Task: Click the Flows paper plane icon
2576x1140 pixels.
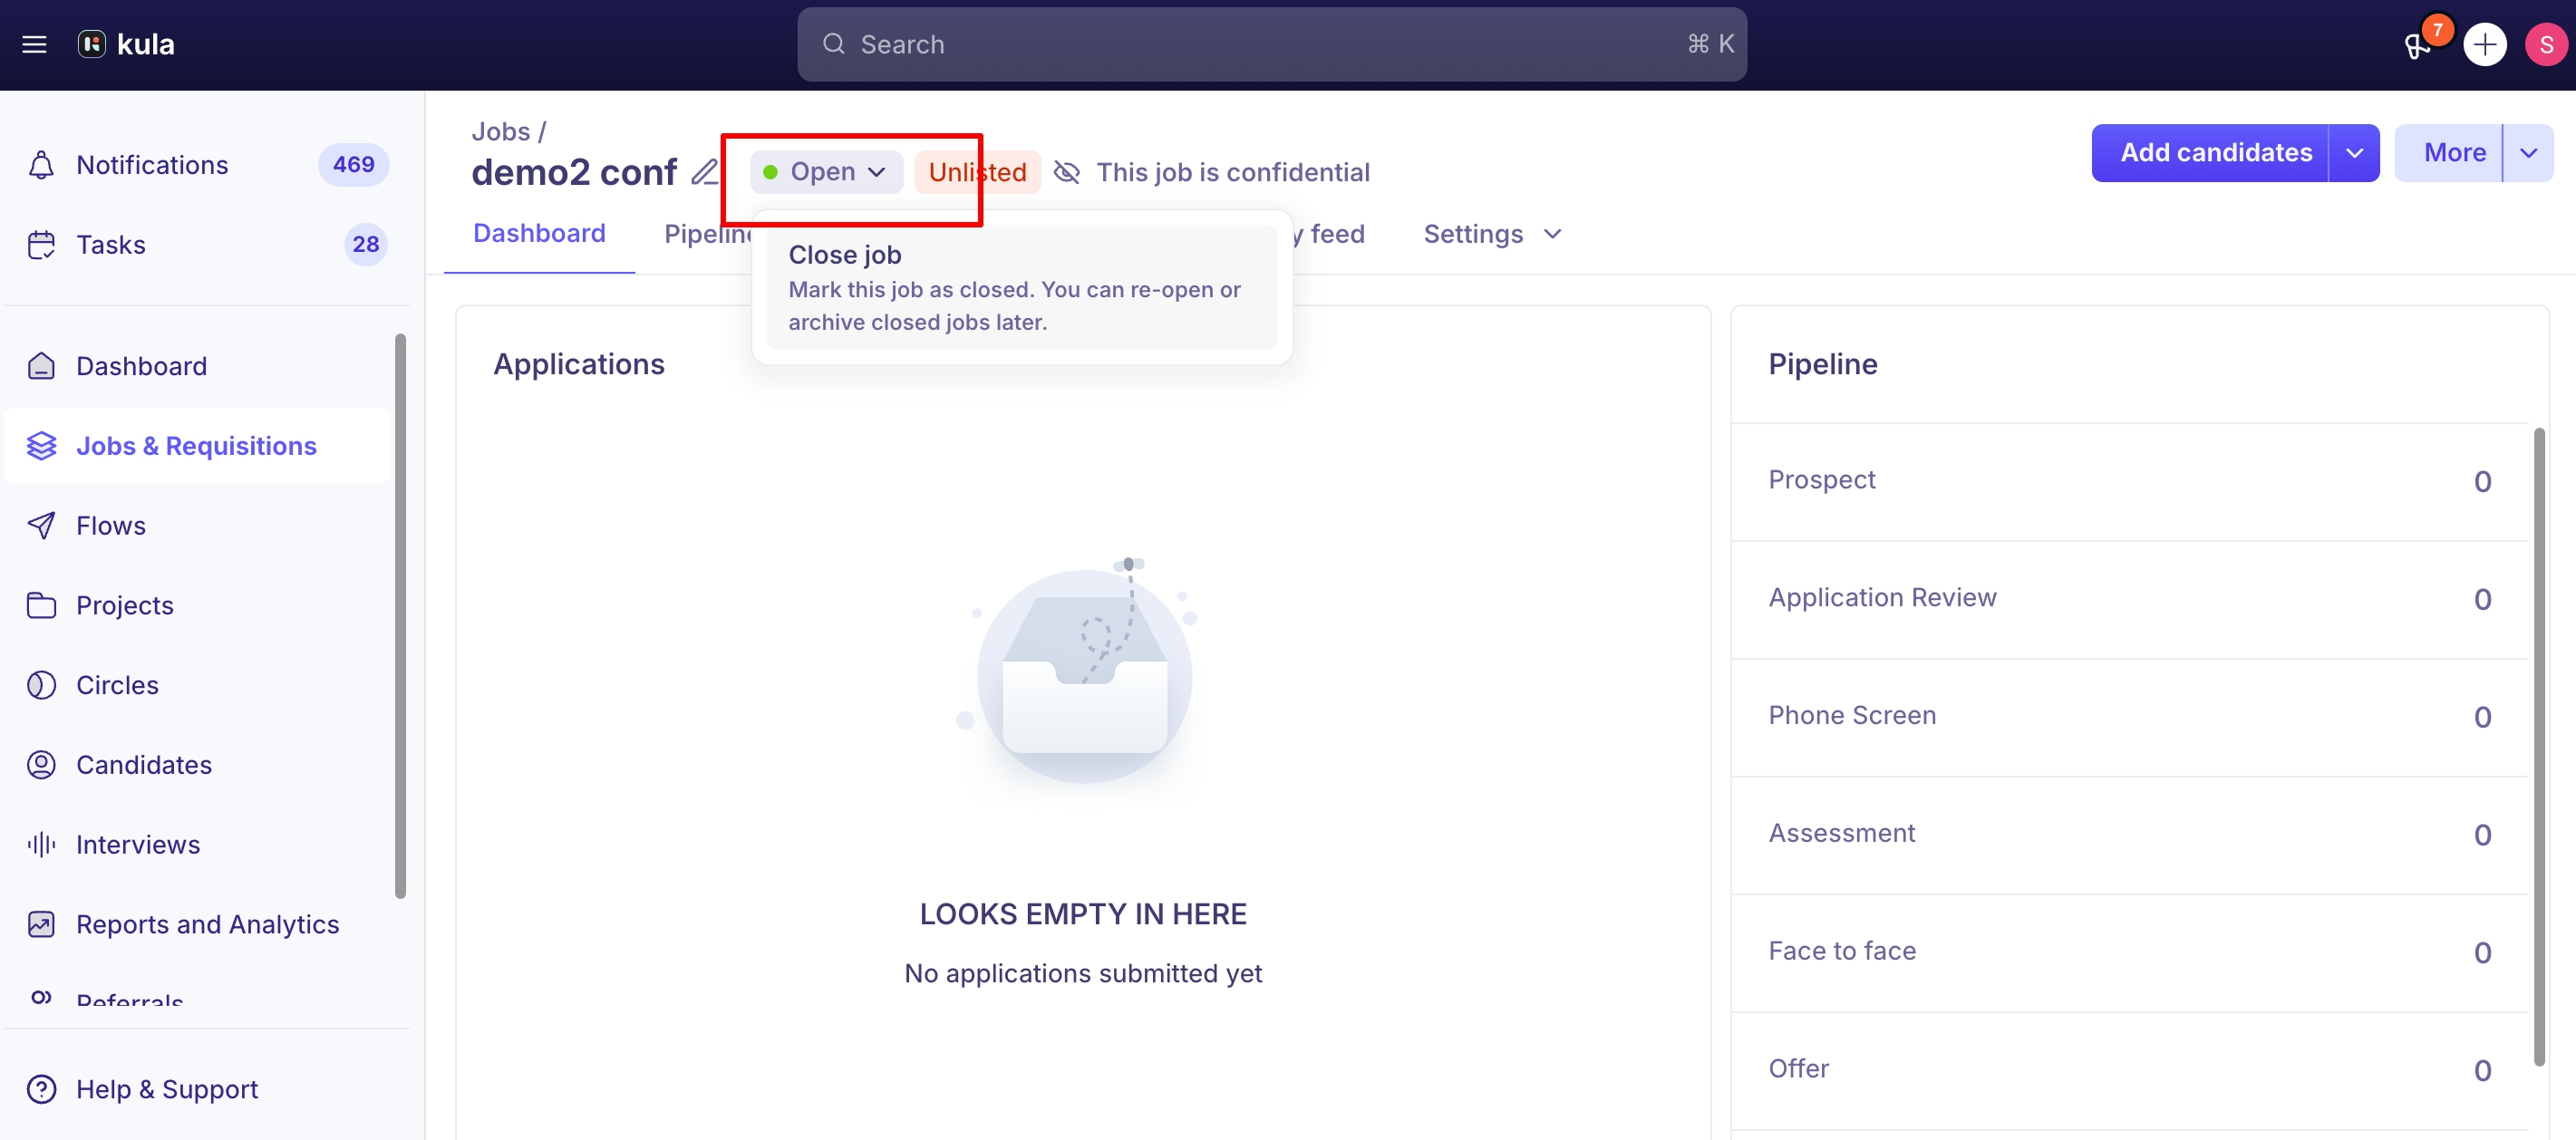Action: [x=41, y=526]
